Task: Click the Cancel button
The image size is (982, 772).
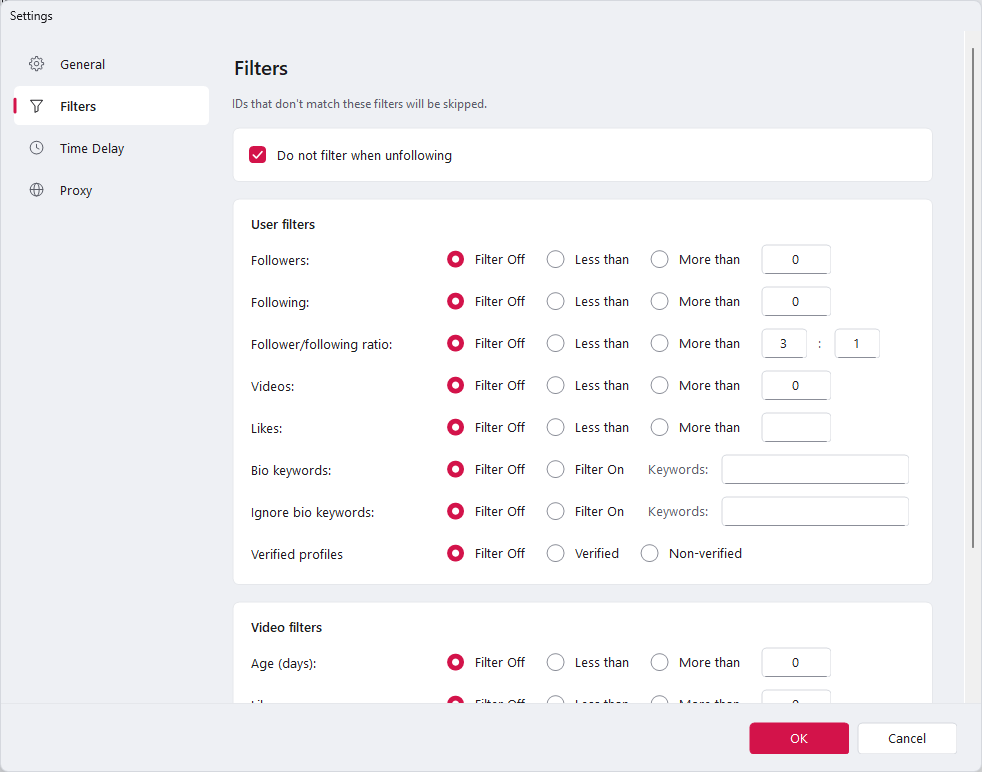Action: point(907,738)
